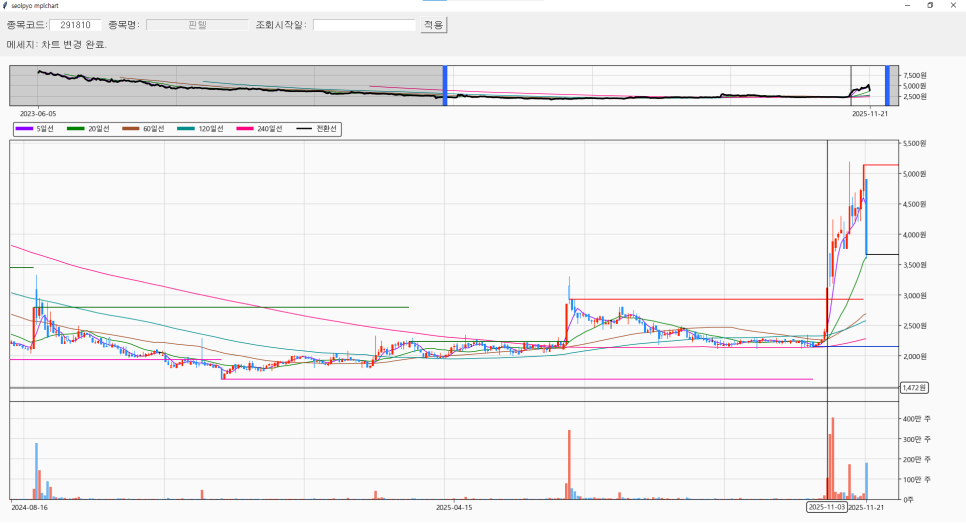Maximize or restore the chart window
Viewport: 966px width, 523px height.
[930, 6]
